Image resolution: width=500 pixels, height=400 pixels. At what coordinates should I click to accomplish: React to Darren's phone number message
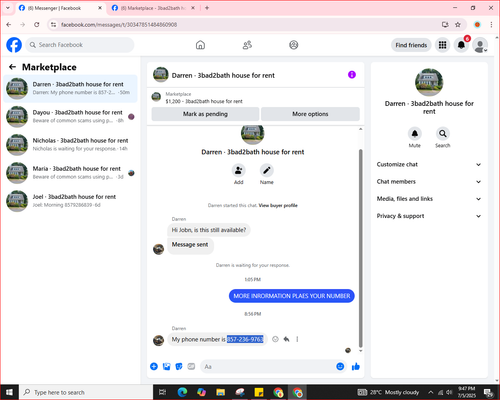click(x=275, y=339)
